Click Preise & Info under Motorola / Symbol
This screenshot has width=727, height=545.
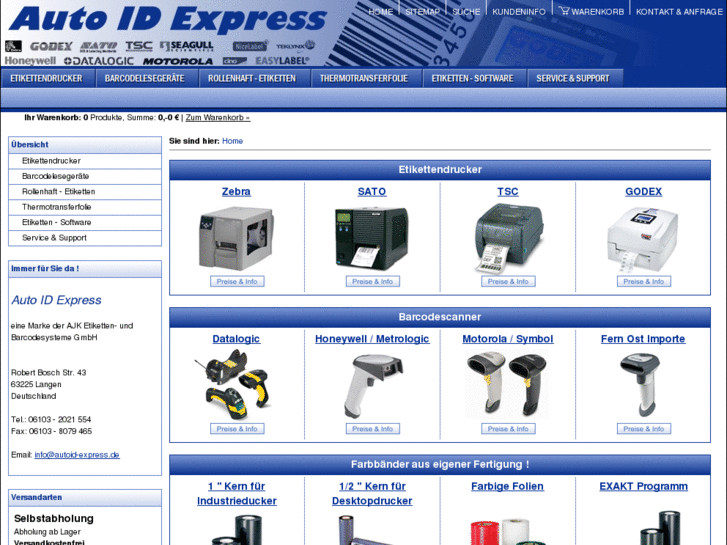508,429
